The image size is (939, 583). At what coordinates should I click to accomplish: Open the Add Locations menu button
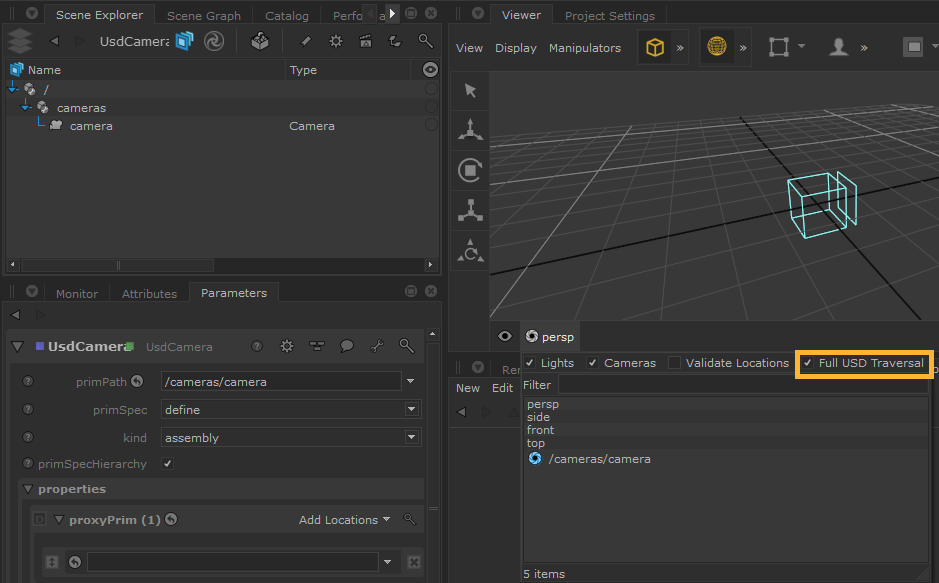pos(345,520)
